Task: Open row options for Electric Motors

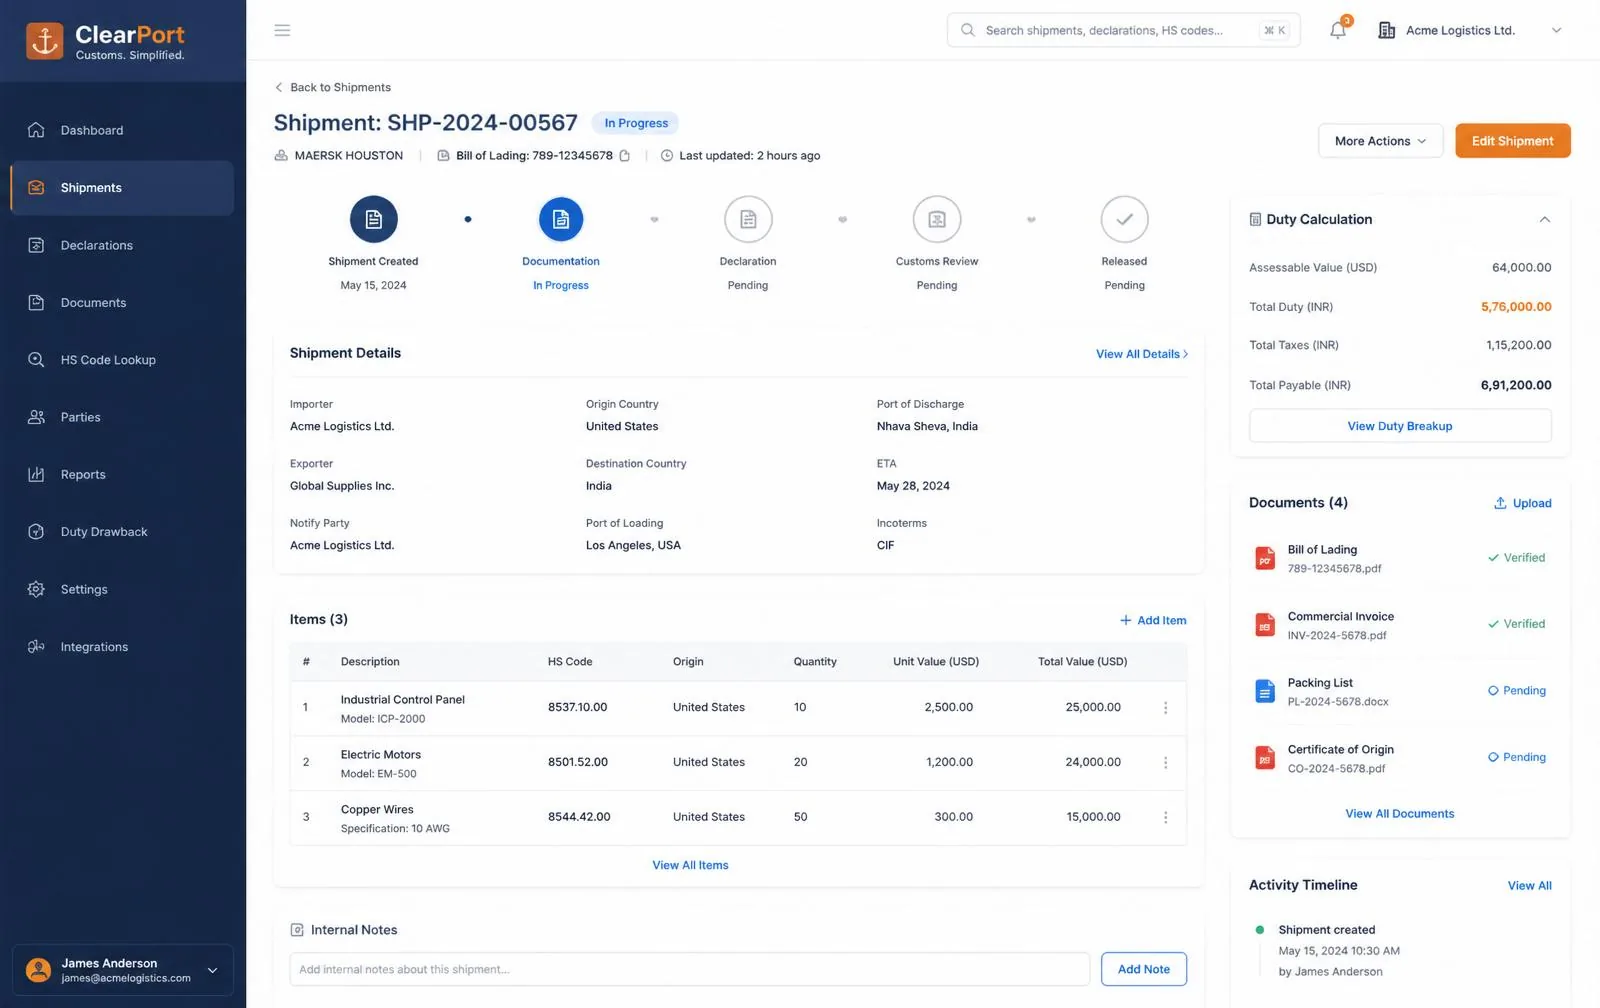Action: [1165, 763]
